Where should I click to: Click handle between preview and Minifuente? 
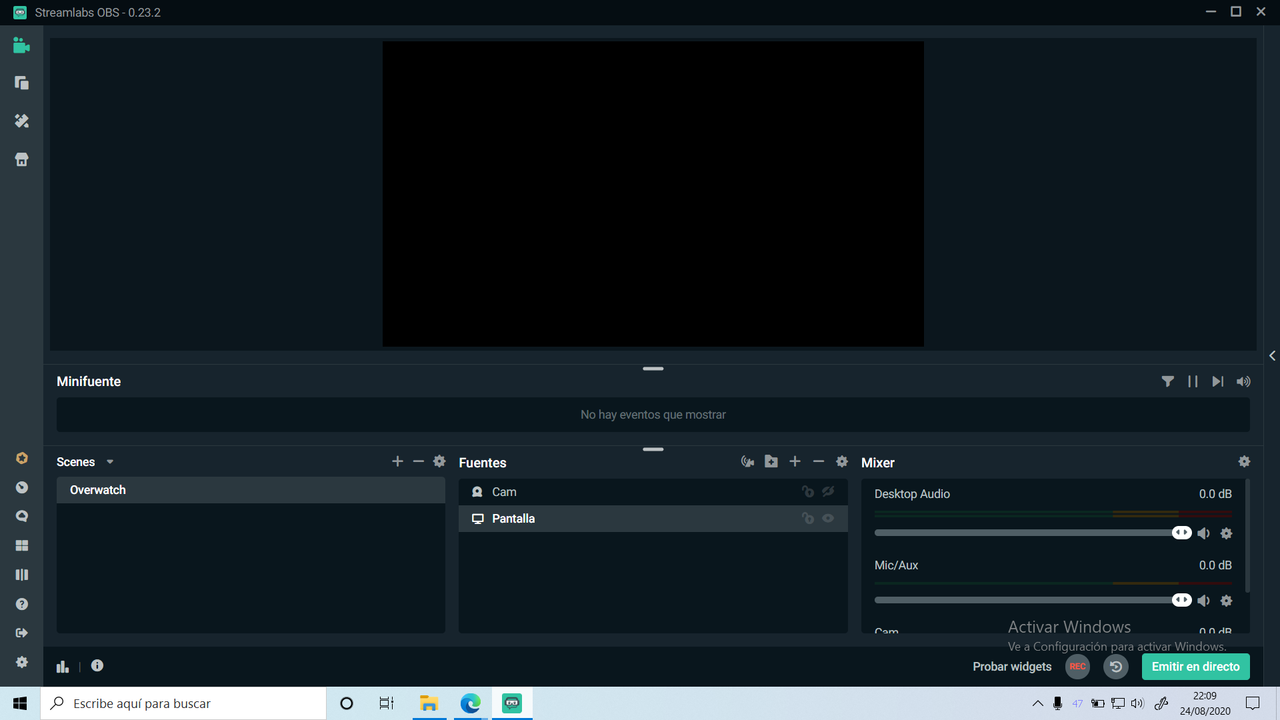click(653, 369)
